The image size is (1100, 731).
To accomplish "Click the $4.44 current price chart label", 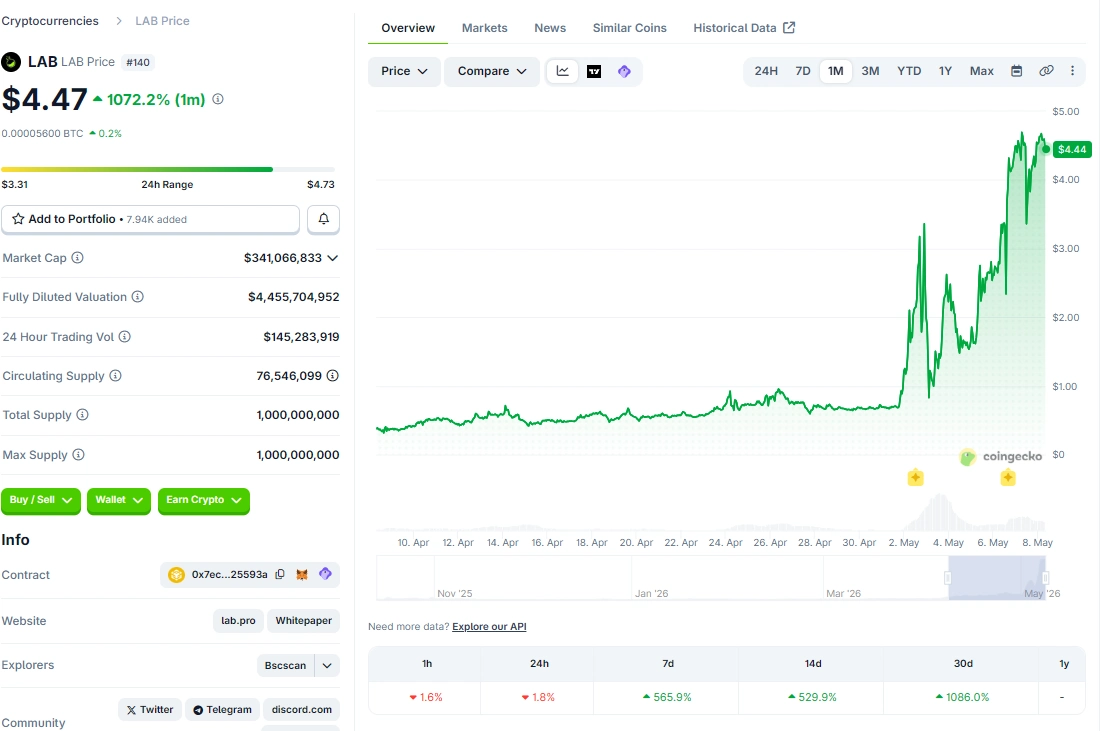I will (1072, 149).
